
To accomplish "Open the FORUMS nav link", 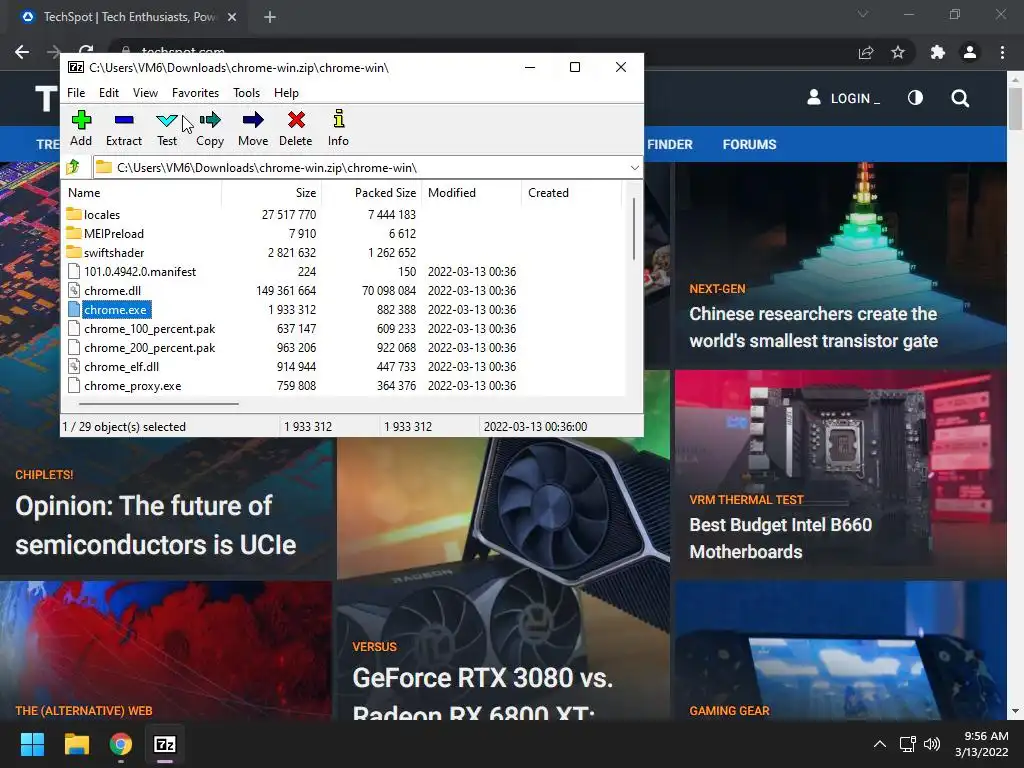I will (x=749, y=144).
